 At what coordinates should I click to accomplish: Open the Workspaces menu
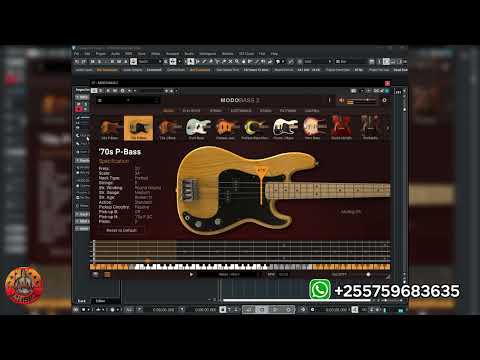point(208,54)
